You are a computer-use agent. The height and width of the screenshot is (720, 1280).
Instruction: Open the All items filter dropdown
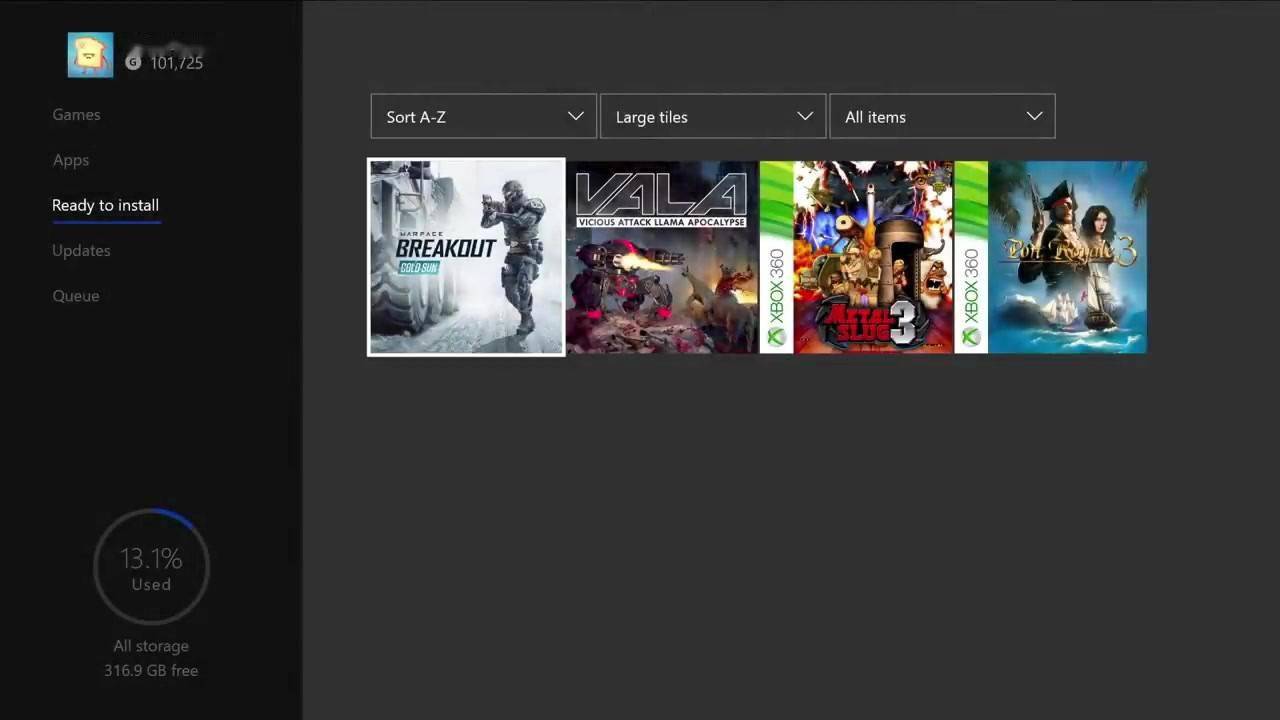[x=942, y=116]
